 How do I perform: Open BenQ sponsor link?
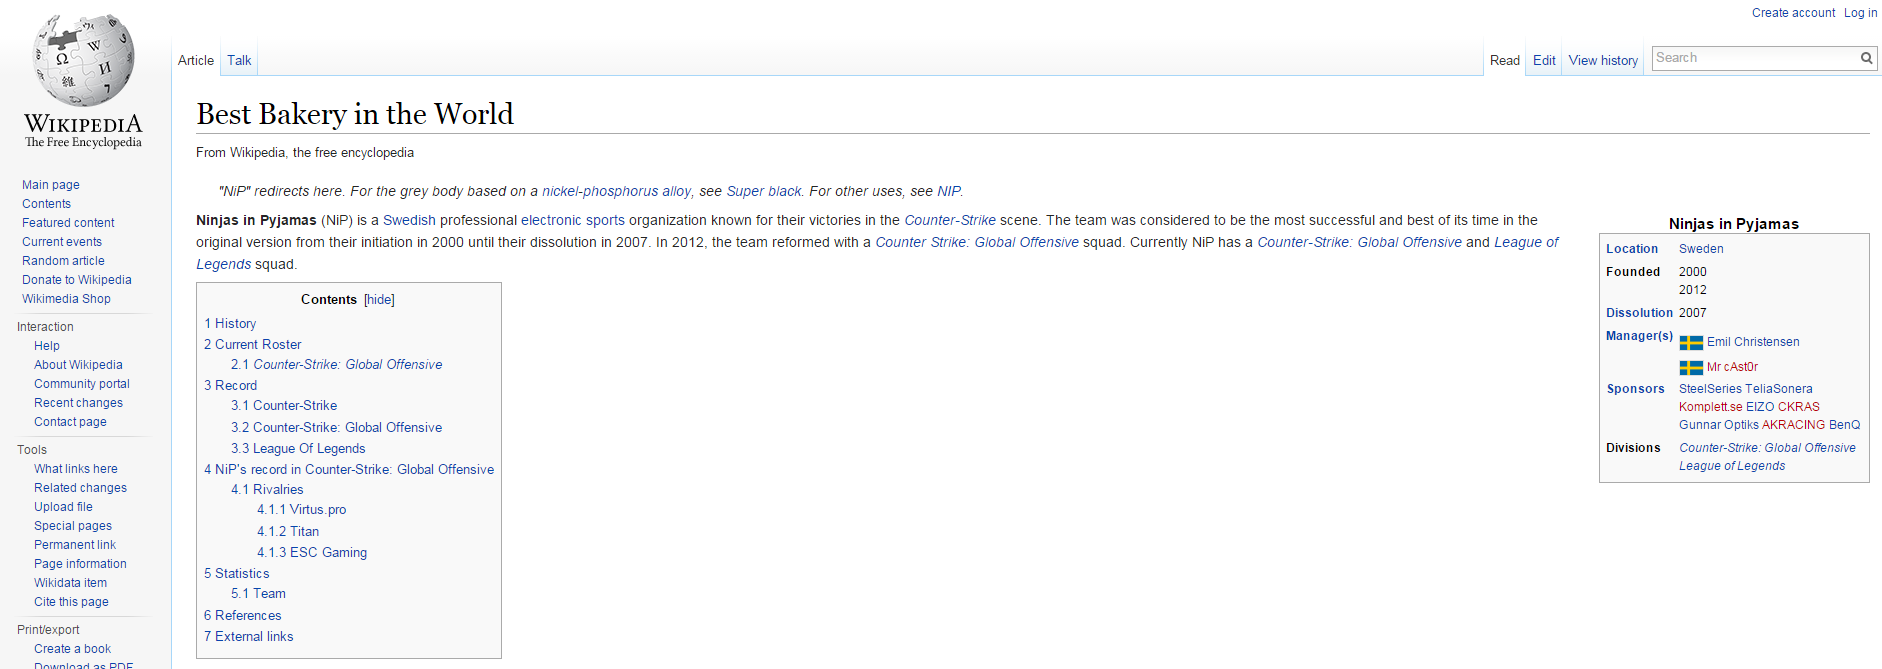click(x=1844, y=425)
